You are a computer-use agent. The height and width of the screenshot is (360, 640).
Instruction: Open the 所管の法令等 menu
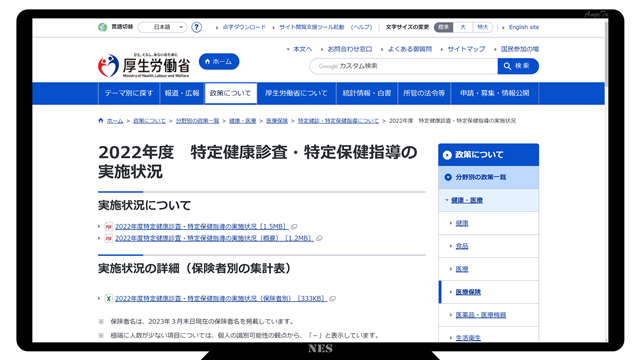click(x=424, y=93)
